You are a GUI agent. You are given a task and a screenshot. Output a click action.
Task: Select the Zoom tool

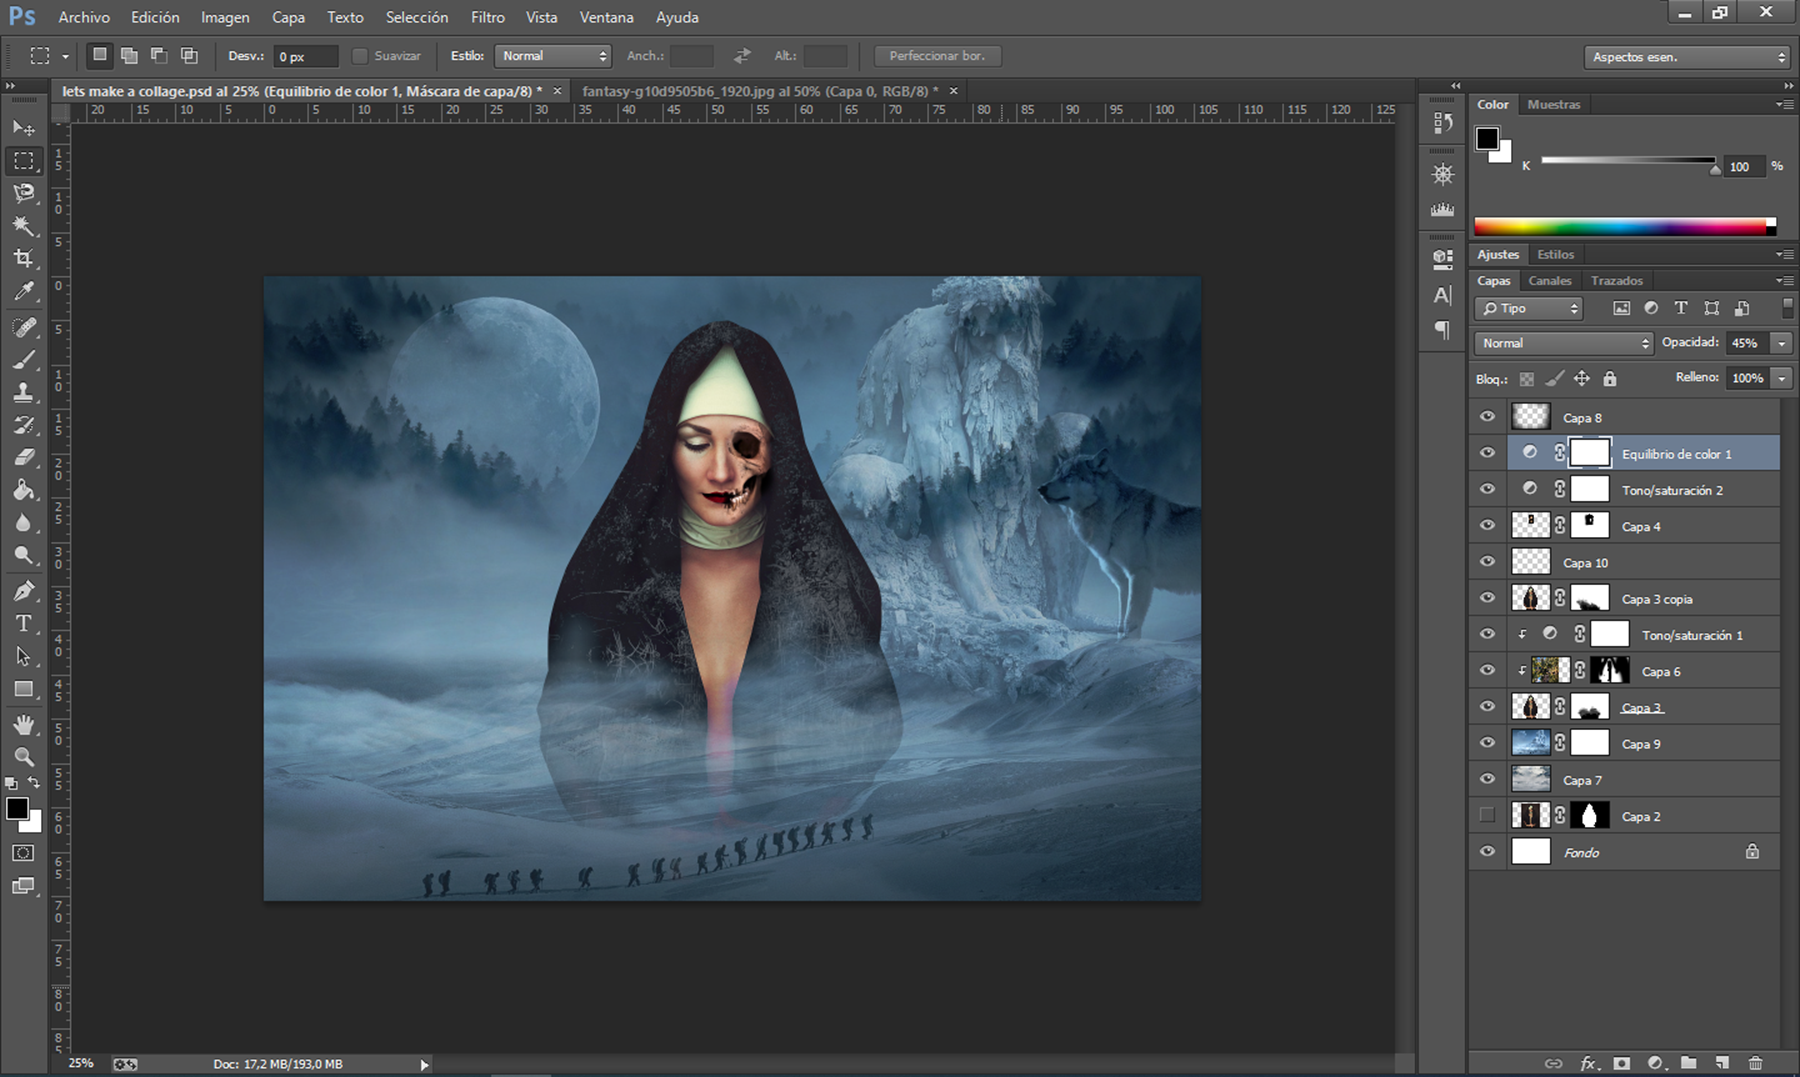24,756
